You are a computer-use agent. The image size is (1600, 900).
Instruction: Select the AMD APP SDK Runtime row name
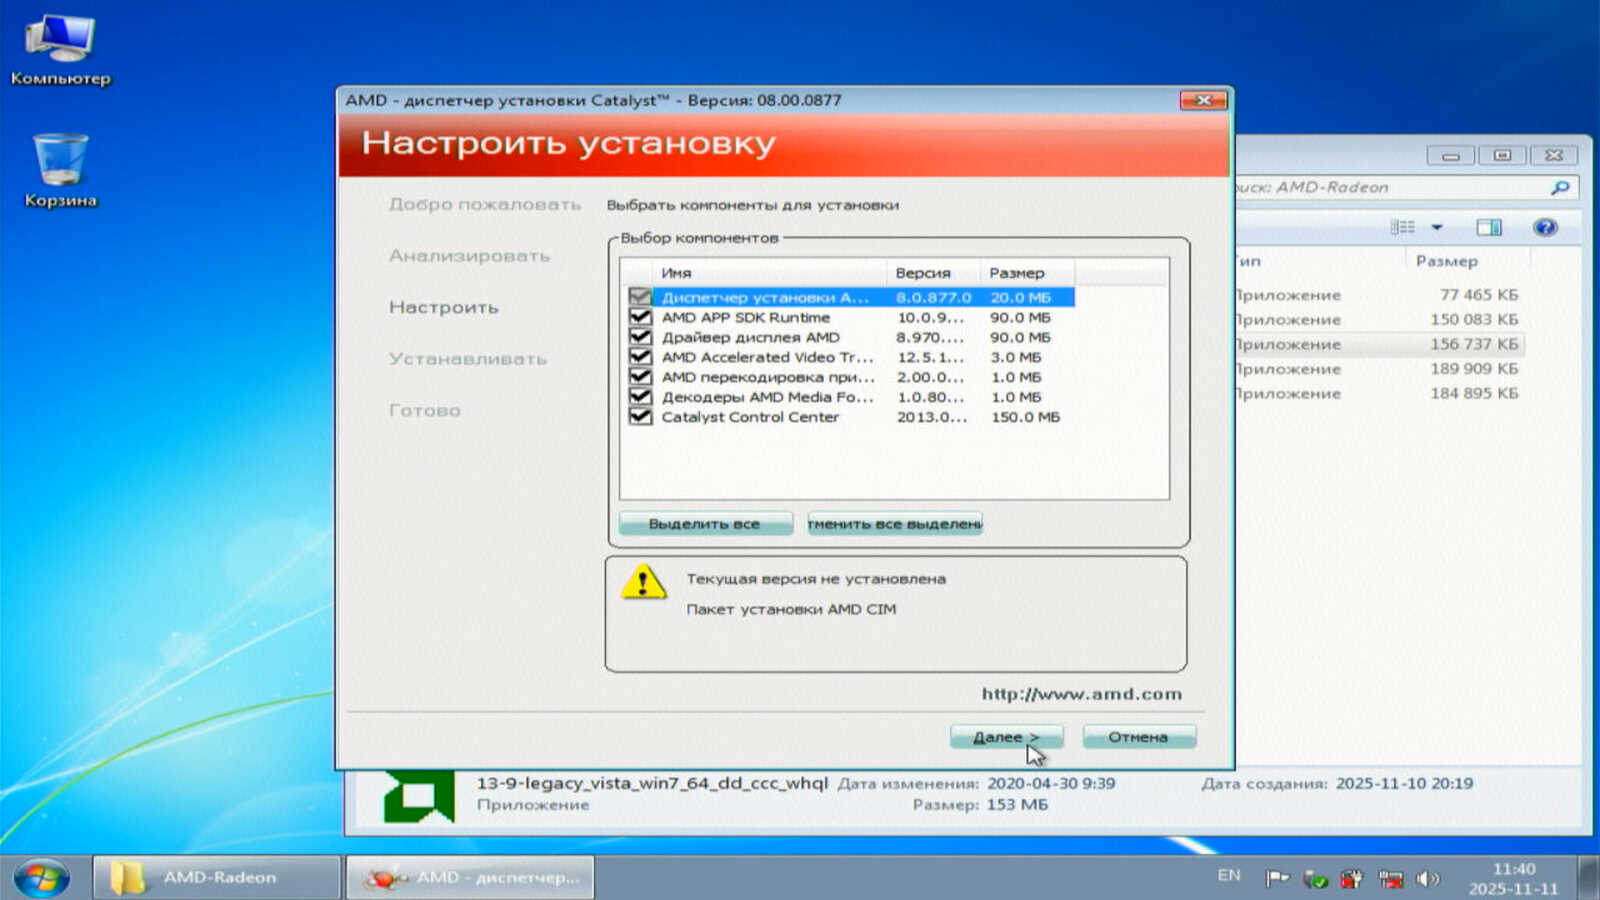[x=745, y=317]
